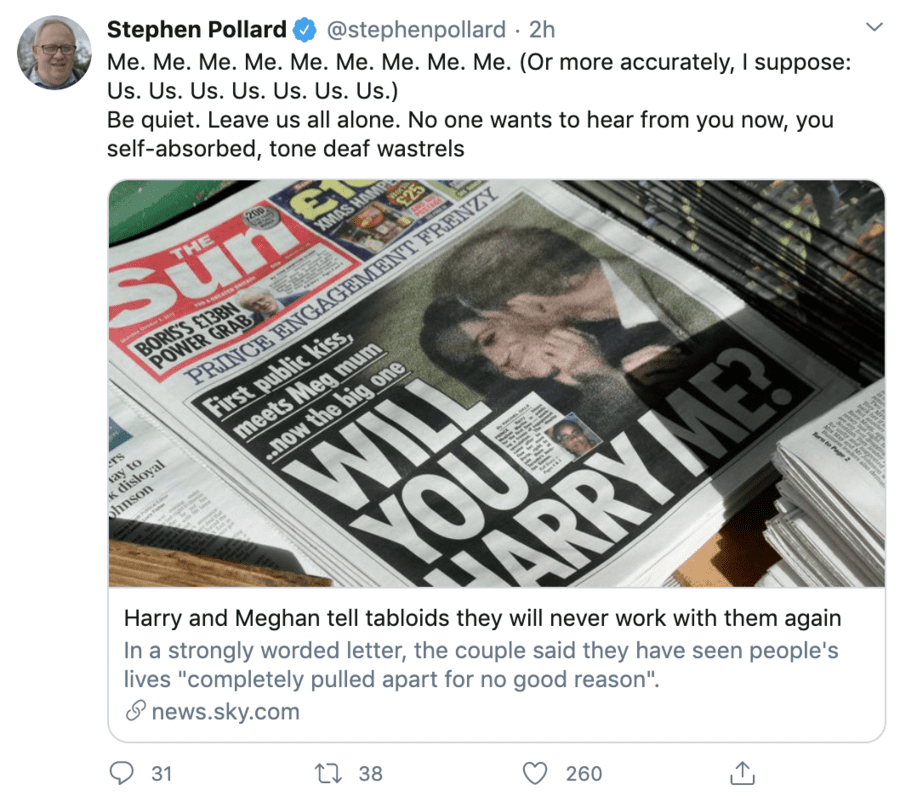
Task: Click the Stephen Pollard display name
Action: (196, 29)
